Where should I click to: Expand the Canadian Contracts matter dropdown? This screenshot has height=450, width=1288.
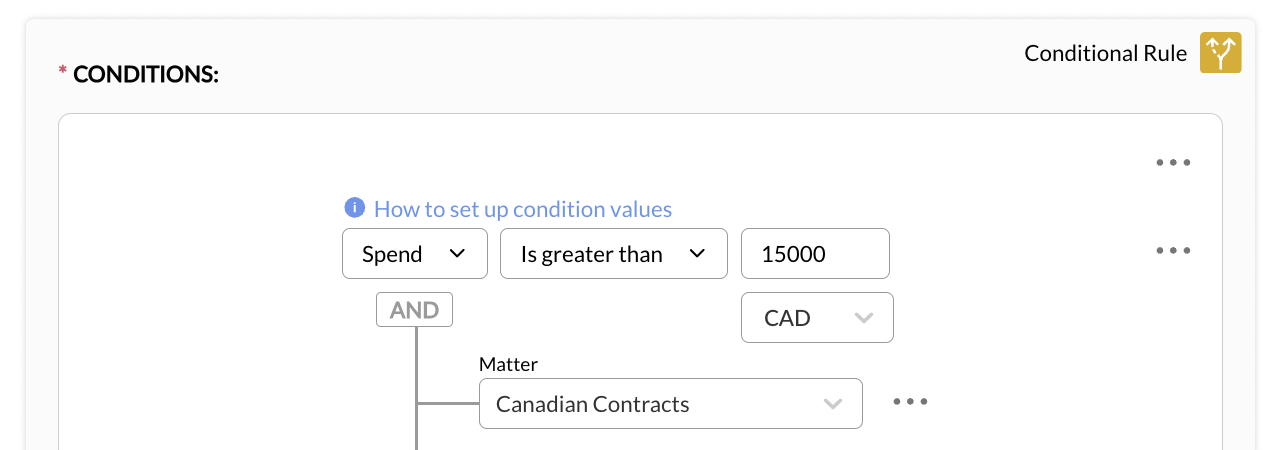point(670,404)
